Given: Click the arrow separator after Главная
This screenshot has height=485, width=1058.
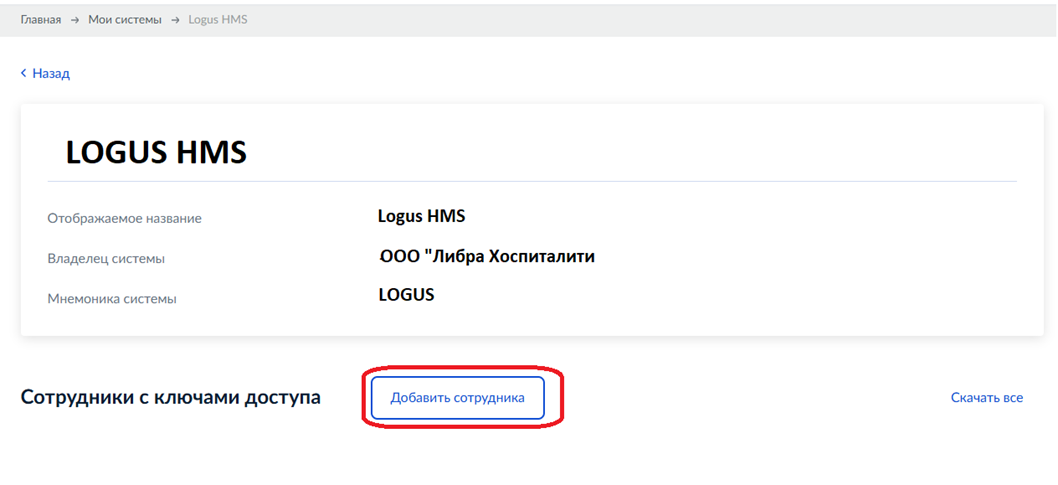Looking at the screenshot, I should (75, 20).
